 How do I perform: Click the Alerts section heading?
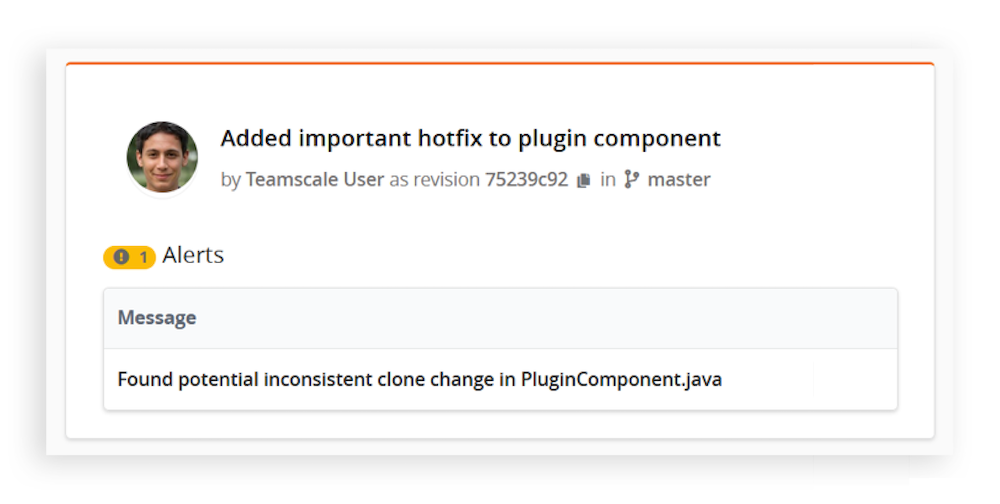tap(193, 255)
